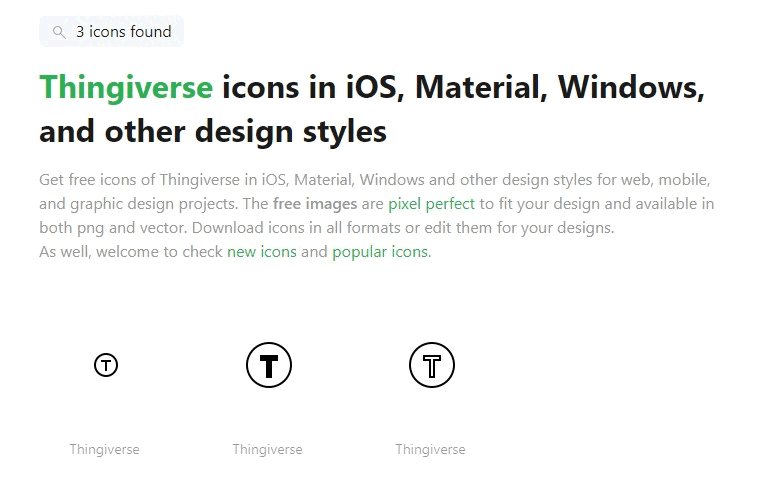Open the bold filled-T Thingiverse icon

[x=269, y=365]
